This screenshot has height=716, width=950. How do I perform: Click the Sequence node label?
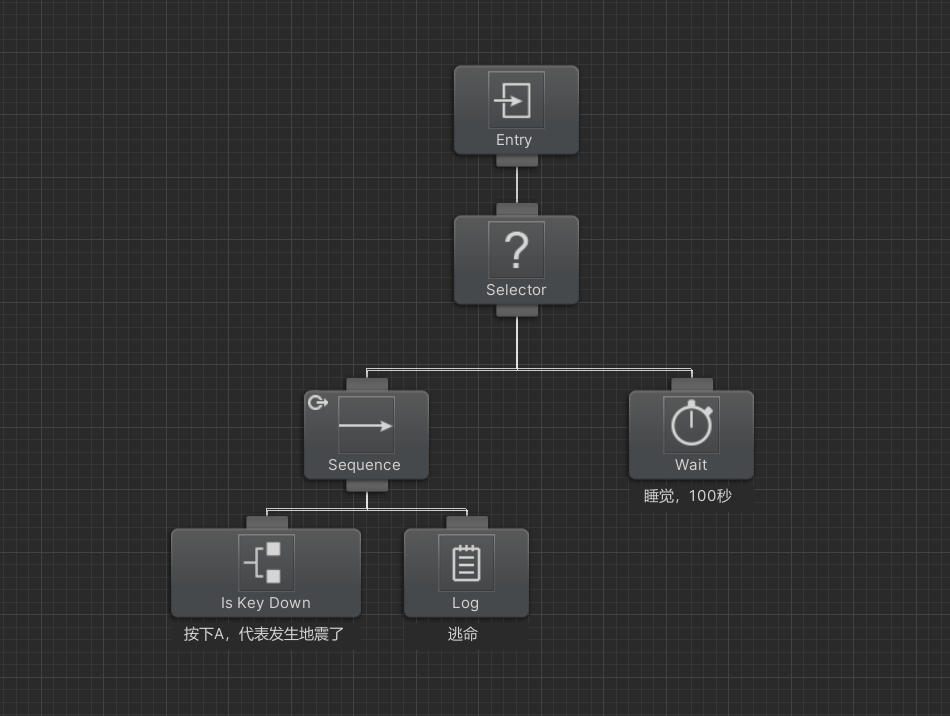click(x=364, y=465)
